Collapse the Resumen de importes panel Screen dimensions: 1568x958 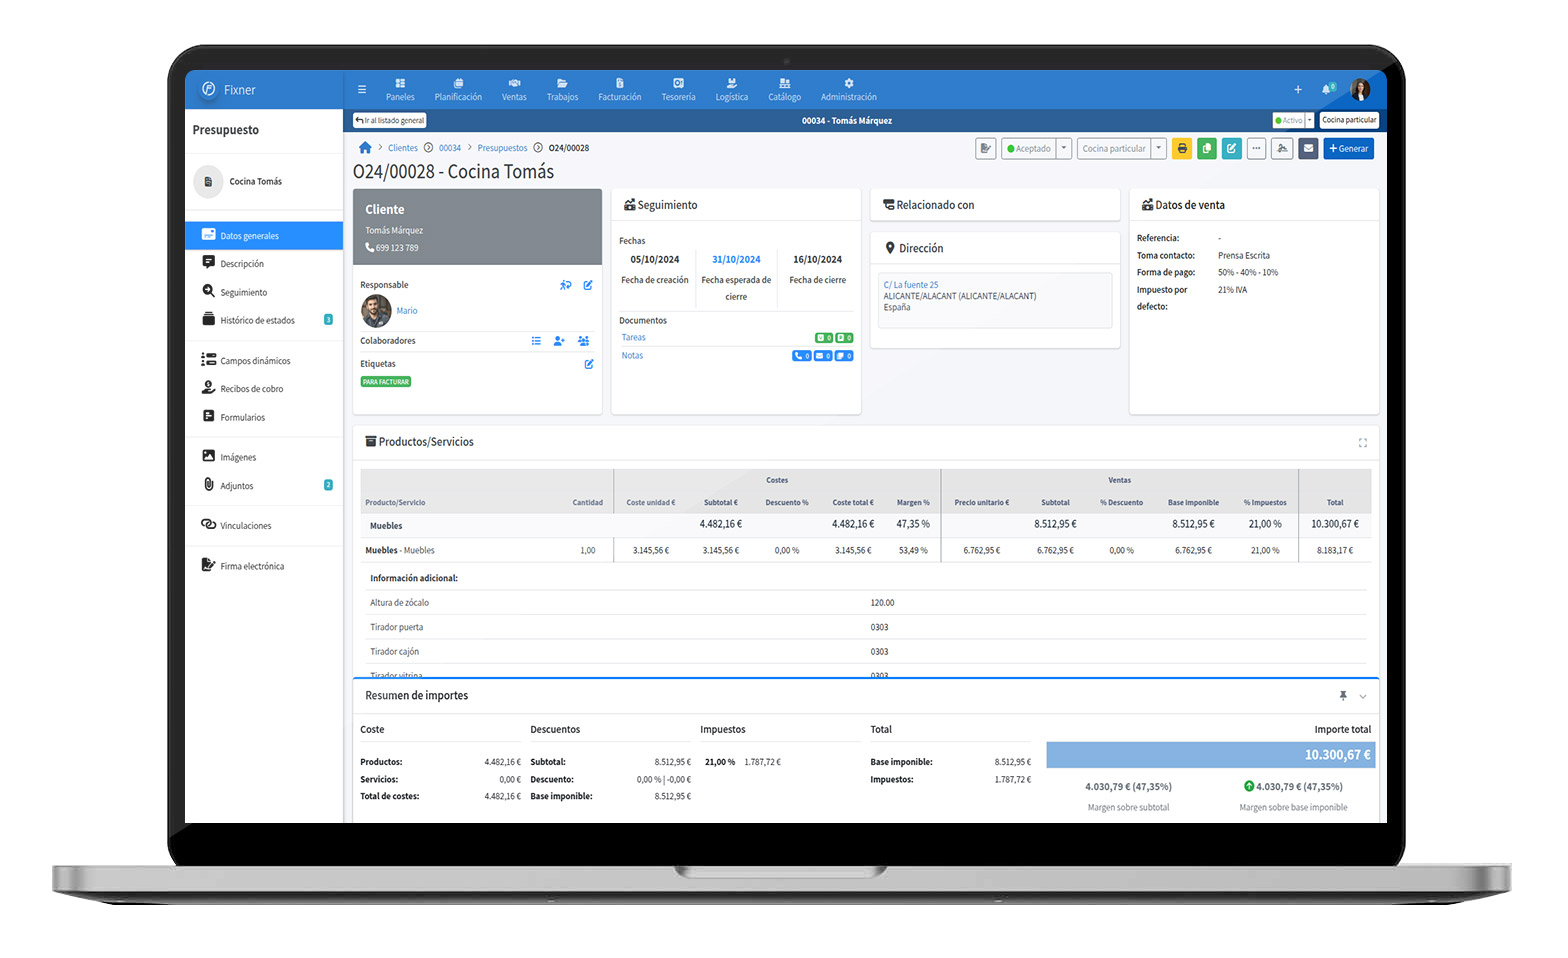pyautogui.click(x=1362, y=696)
